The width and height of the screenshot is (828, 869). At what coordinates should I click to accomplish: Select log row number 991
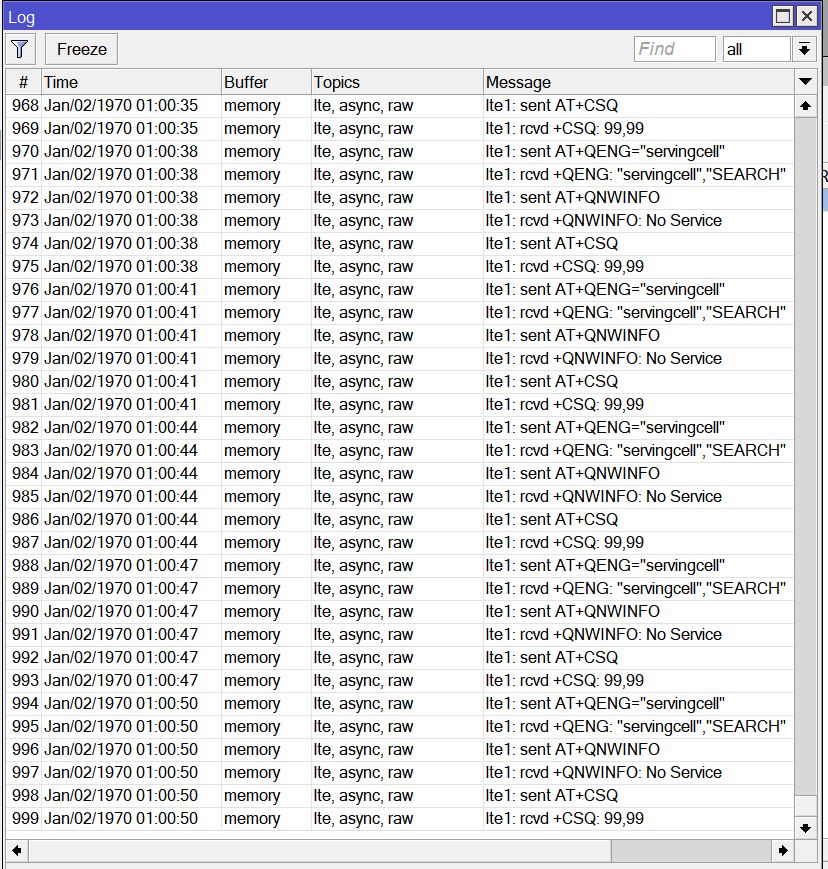[25, 635]
